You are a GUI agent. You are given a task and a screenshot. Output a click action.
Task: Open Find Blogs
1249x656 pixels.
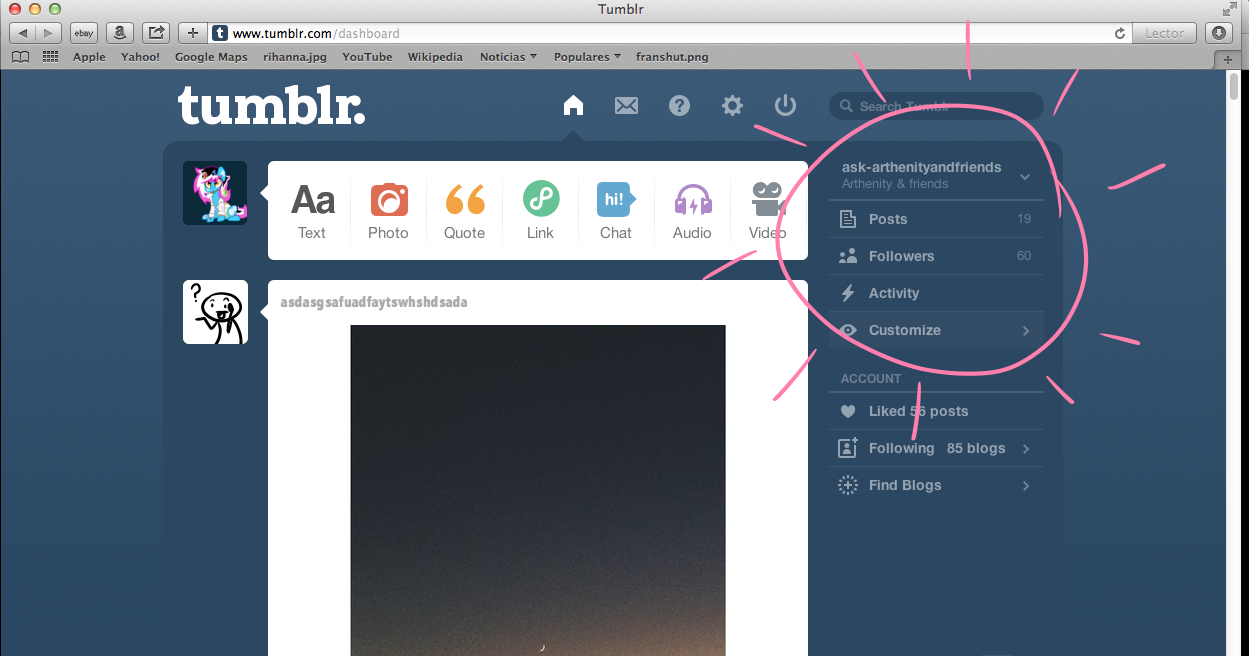(x=936, y=485)
